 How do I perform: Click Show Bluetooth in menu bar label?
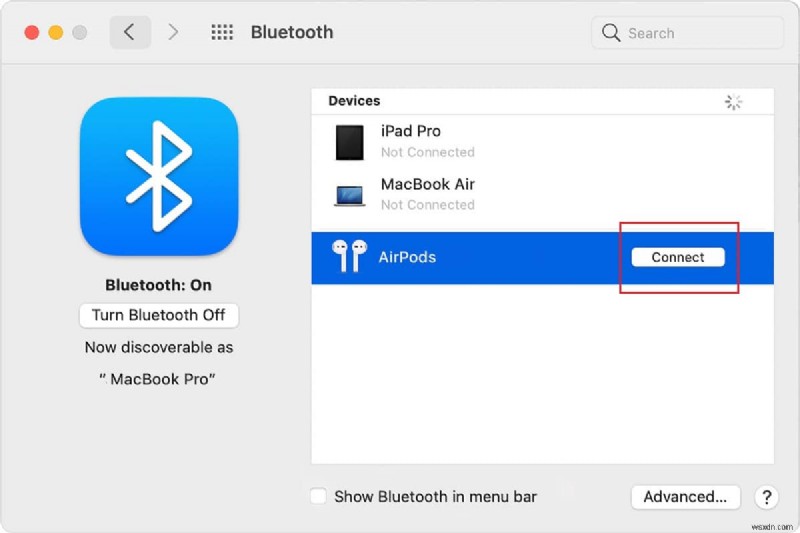[435, 497]
